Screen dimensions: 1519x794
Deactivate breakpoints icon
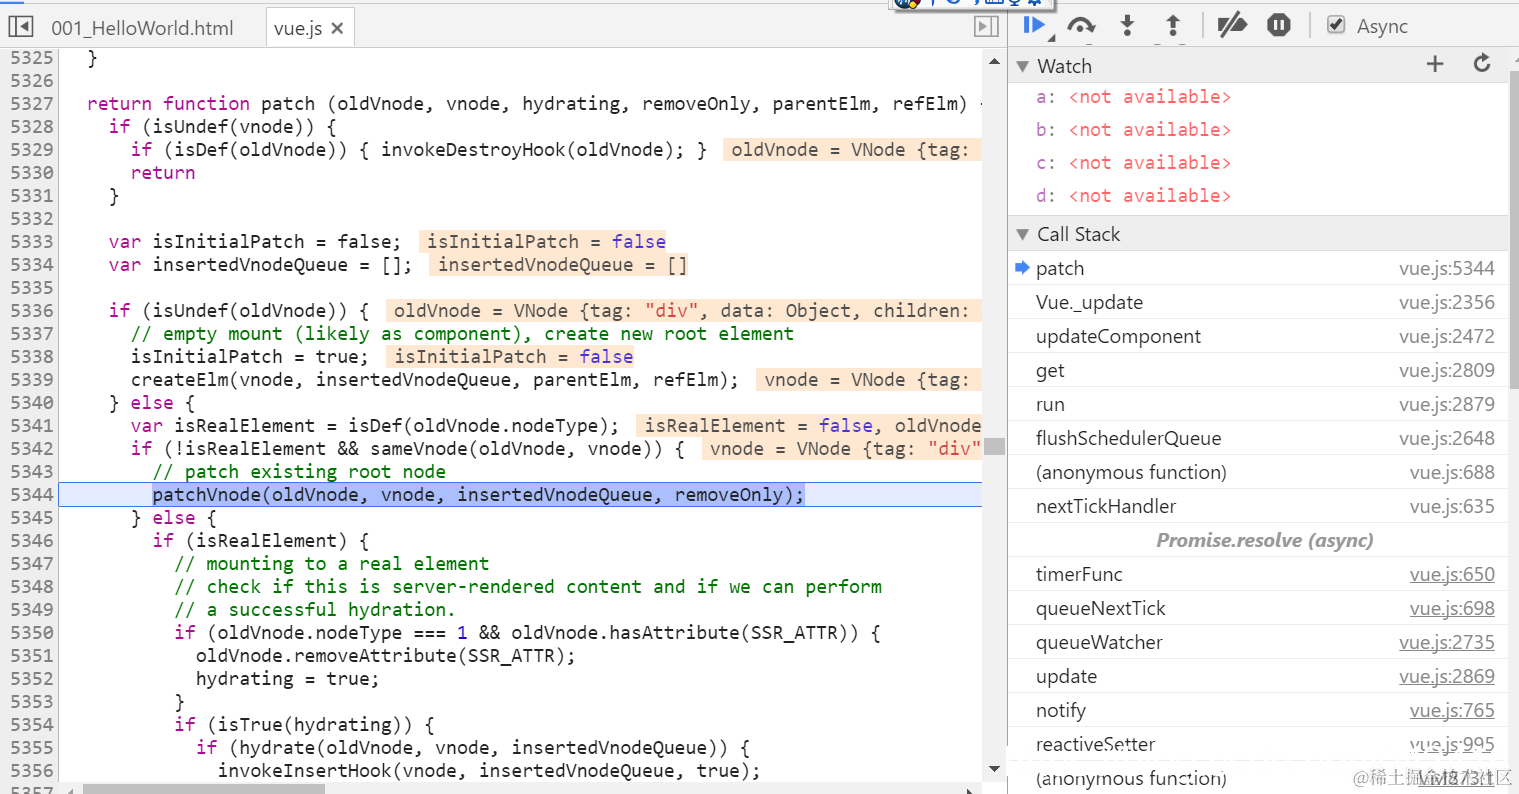[1232, 25]
